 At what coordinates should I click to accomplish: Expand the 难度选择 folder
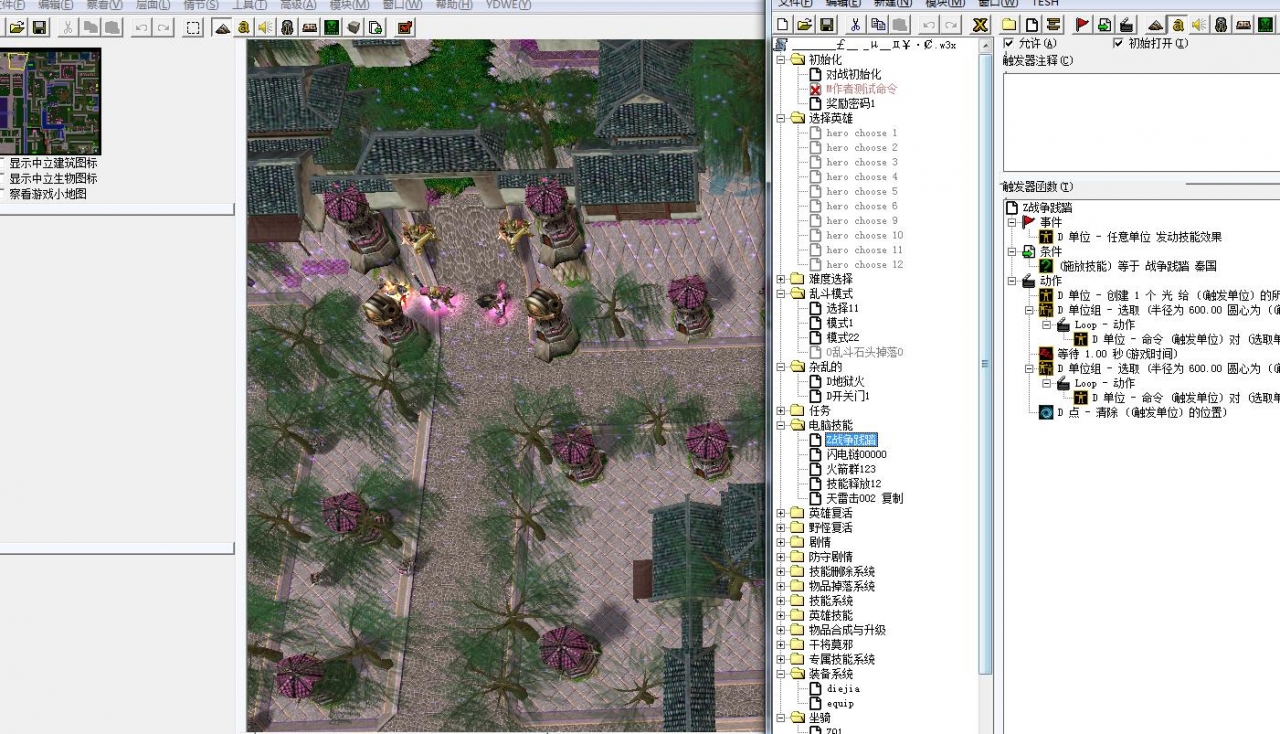[782, 279]
